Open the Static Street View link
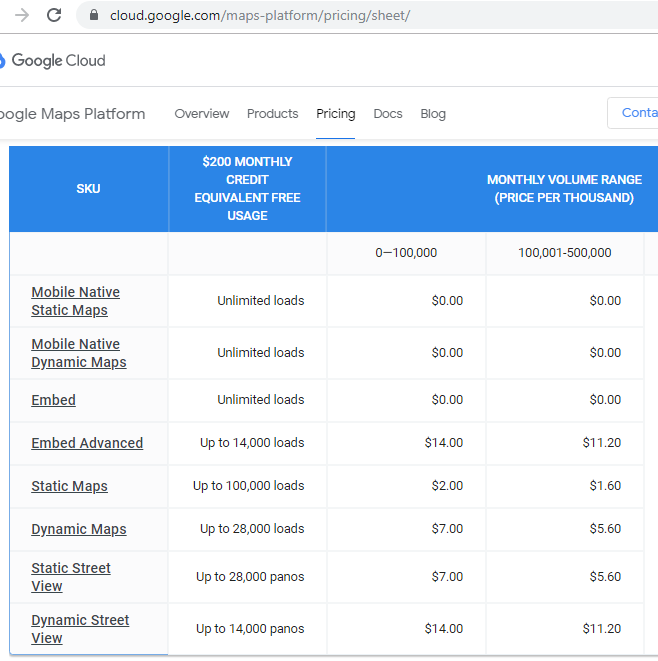 pyautogui.click(x=71, y=577)
